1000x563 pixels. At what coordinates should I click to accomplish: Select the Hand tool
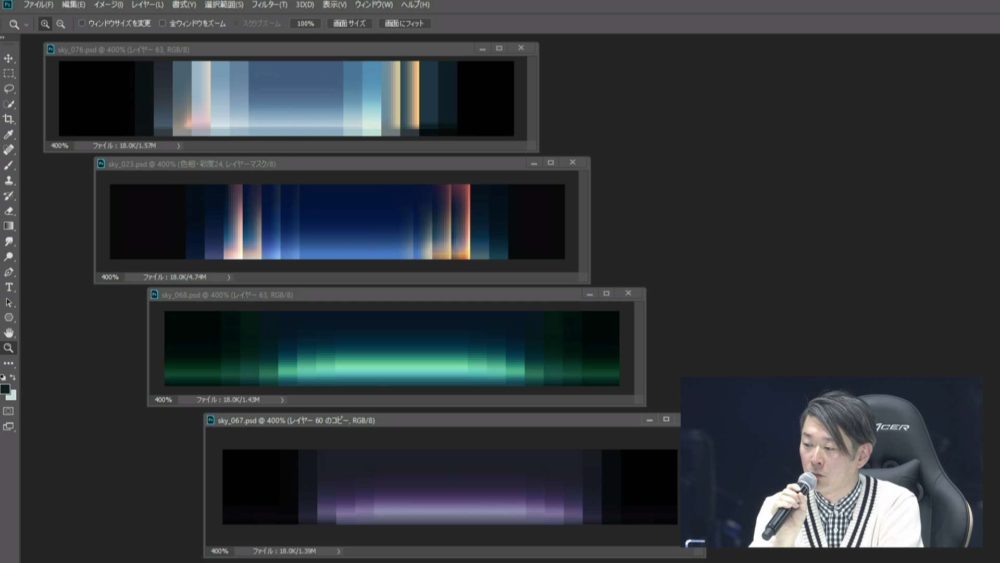click(x=9, y=332)
